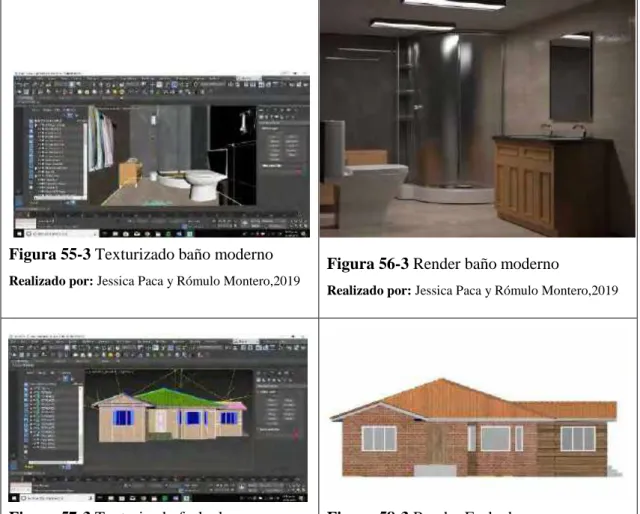The height and width of the screenshot is (514, 640).
Task: Click teal 3ds Max taskbar icon, bathroom screenshot
Action: (x=190, y=234)
